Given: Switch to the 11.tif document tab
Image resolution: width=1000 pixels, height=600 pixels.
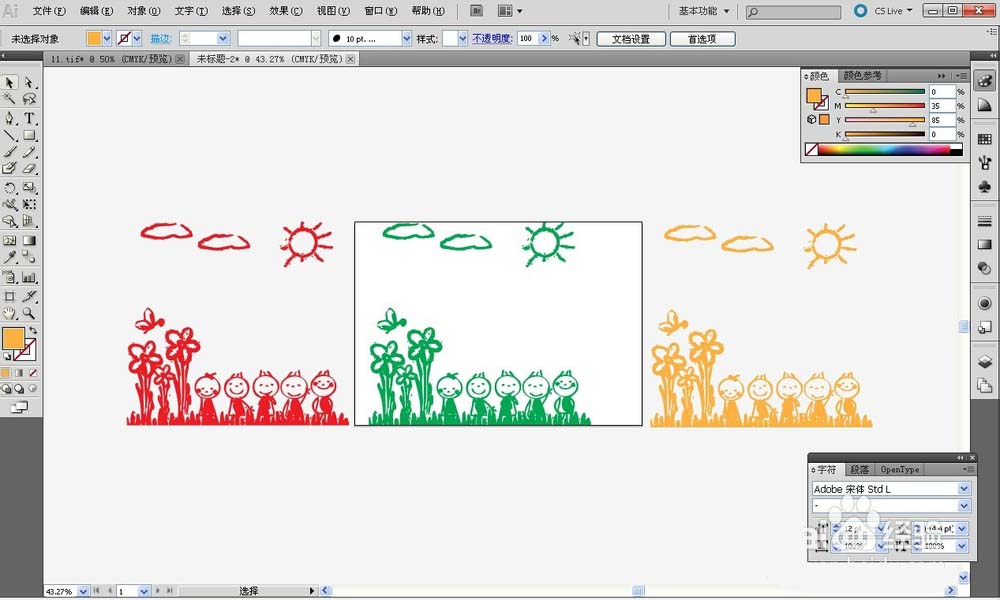Looking at the screenshot, I should (x=110, y=59).
